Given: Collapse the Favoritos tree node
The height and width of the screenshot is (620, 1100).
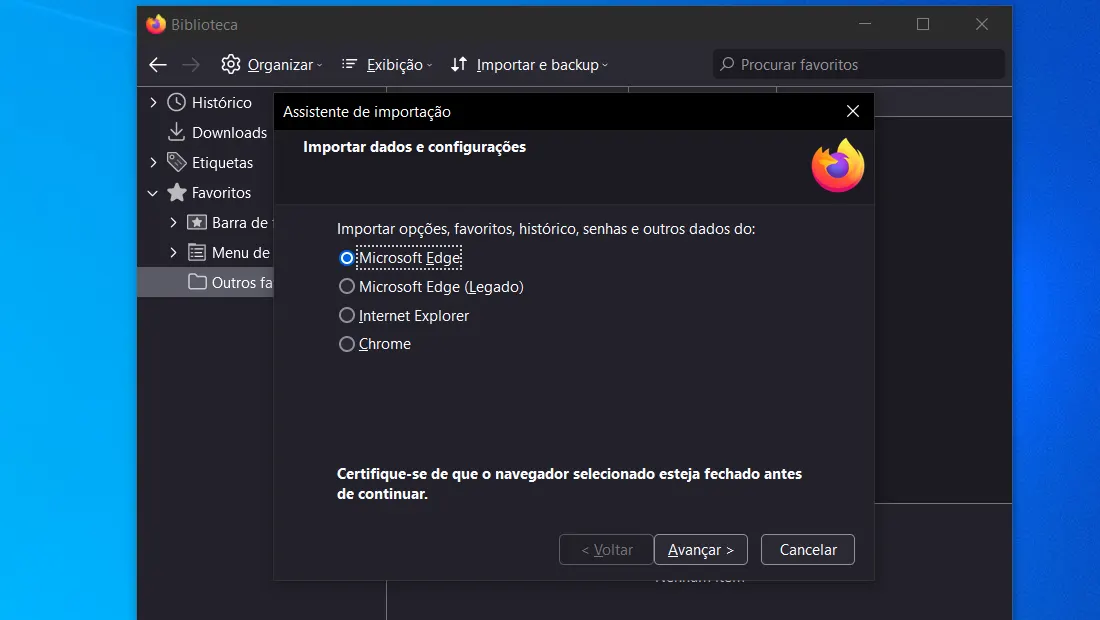Looking at the screenshot, I should point(153,192).
